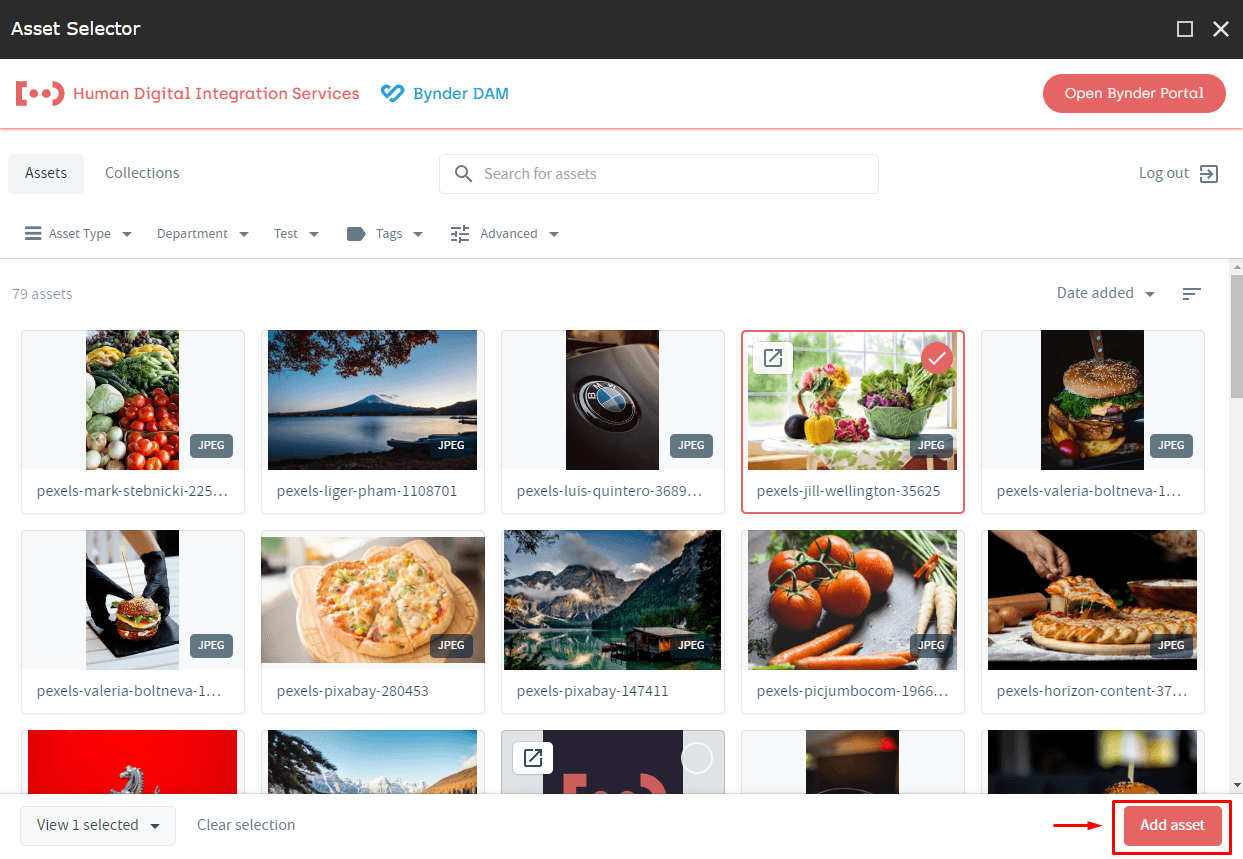Switch to the Collections tab
This screenshot has height=859, width=1243.
(x=142, y=173)
